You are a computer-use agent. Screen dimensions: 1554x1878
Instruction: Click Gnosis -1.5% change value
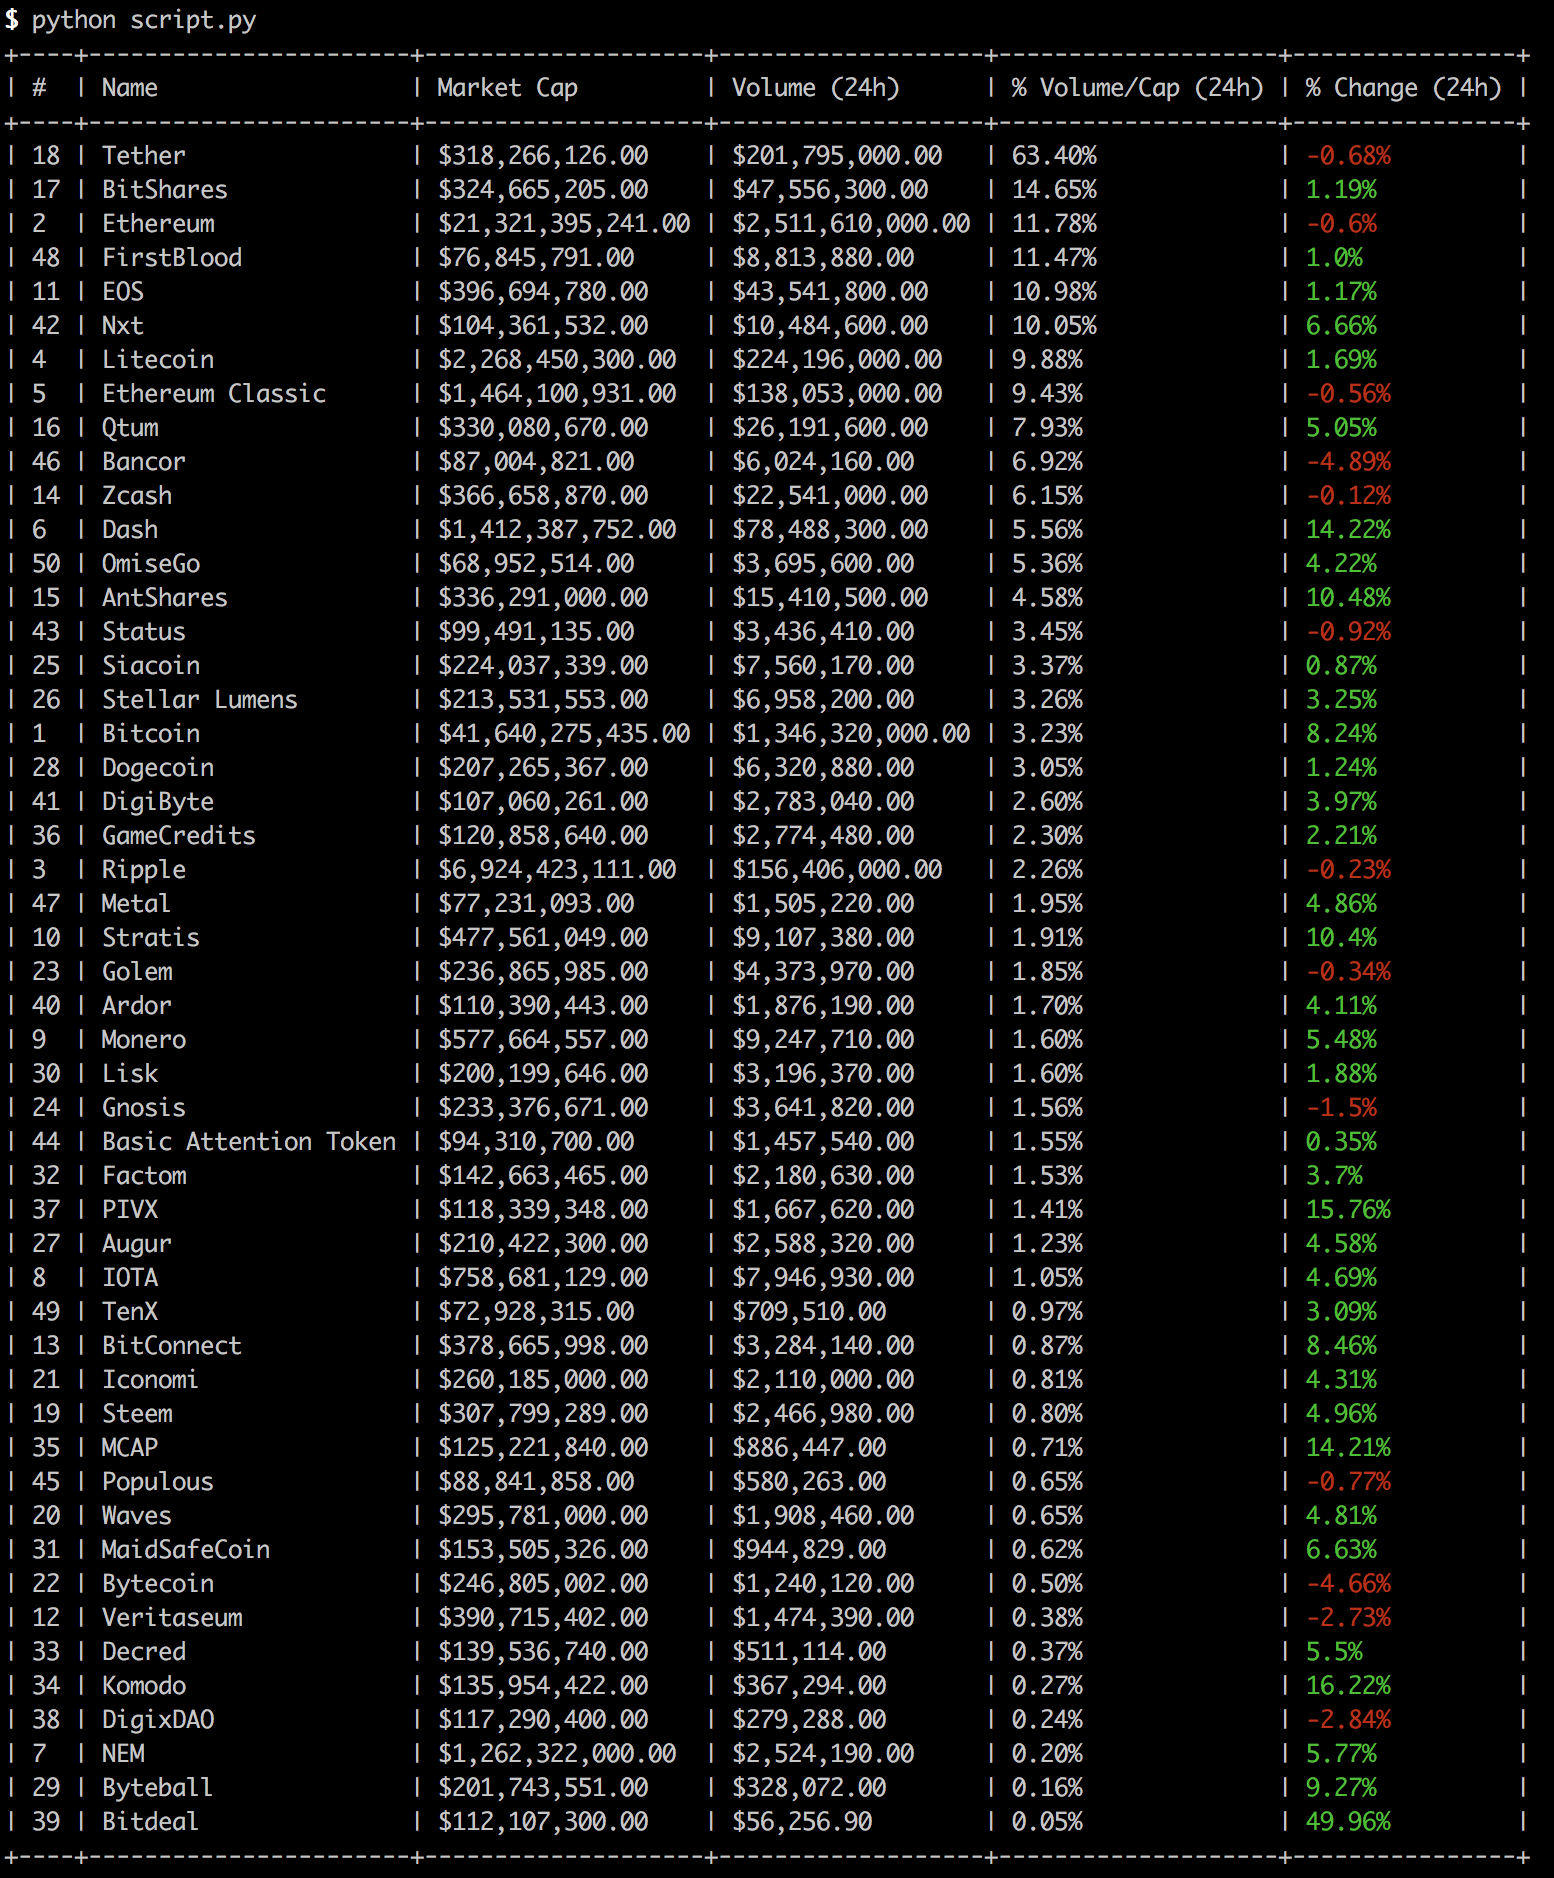[1341, 1108]
